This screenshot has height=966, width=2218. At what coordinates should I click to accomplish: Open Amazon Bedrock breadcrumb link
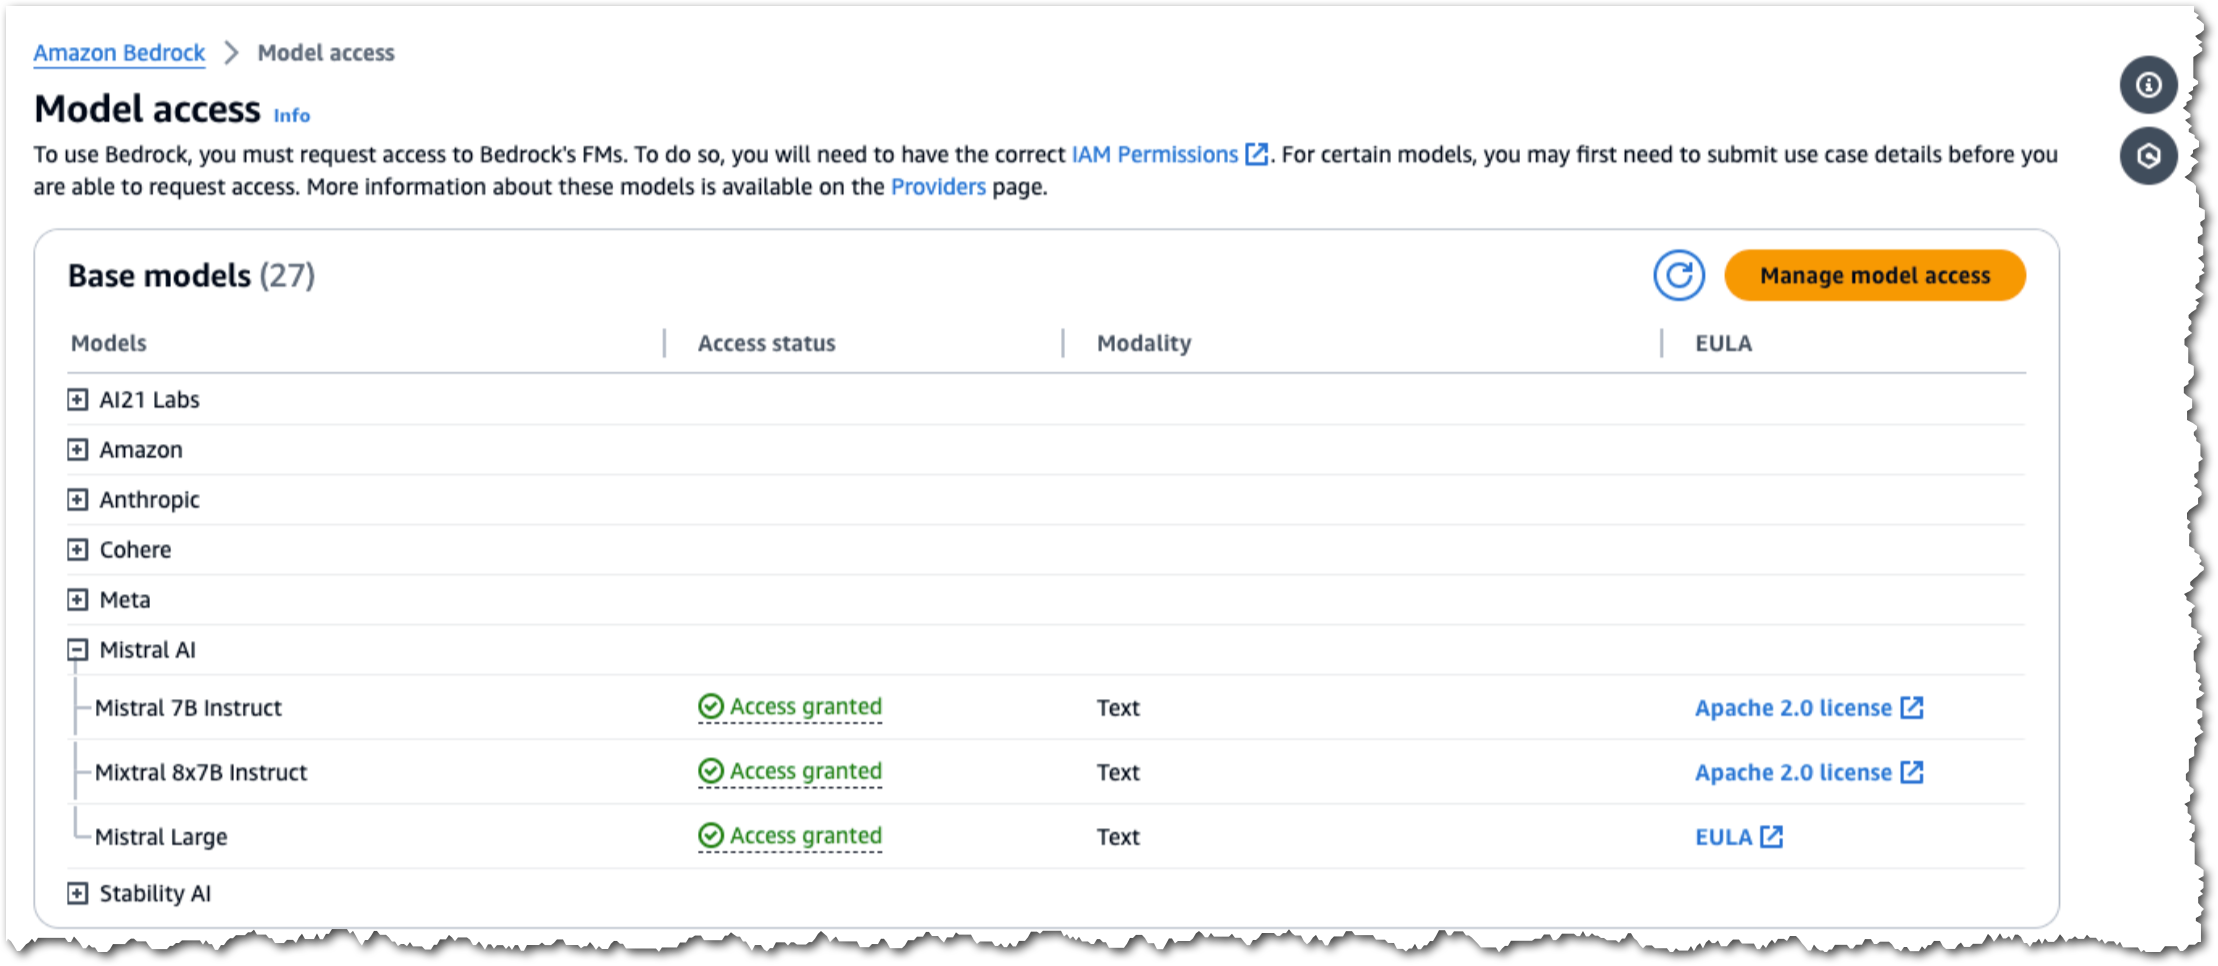pyautogui.click(x=119, y=53)
